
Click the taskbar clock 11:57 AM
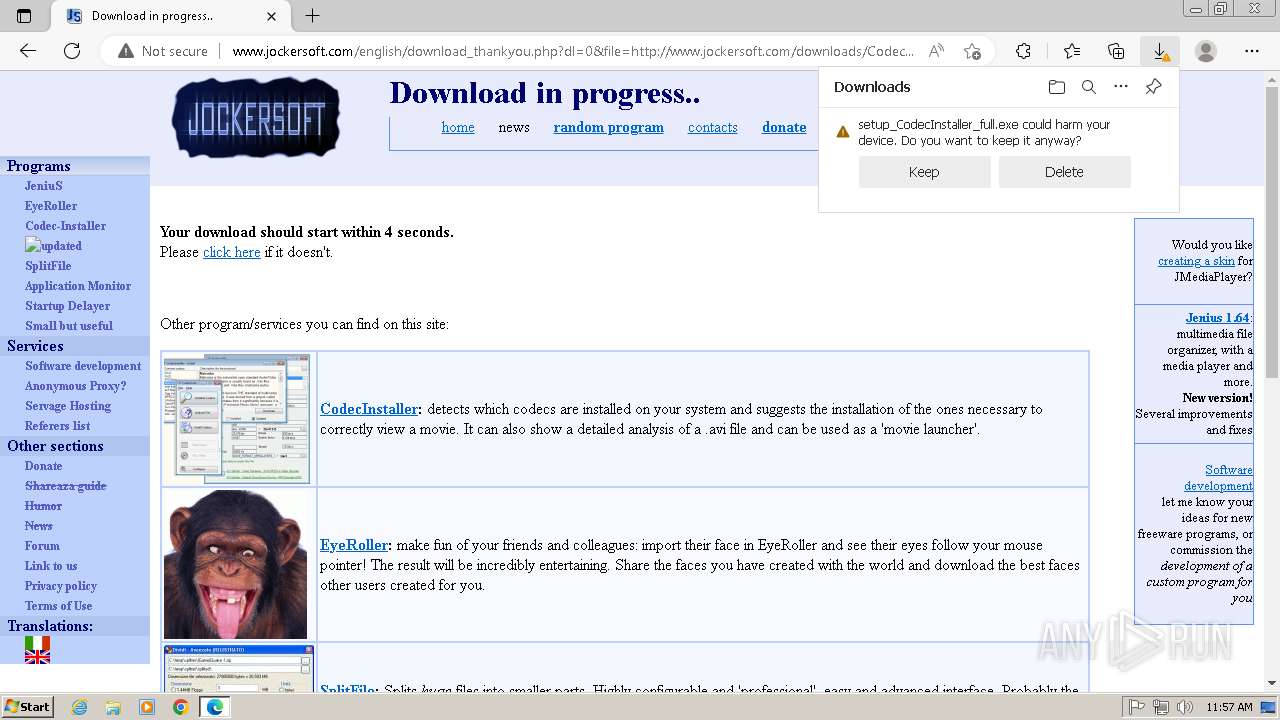coord(1229,707)
